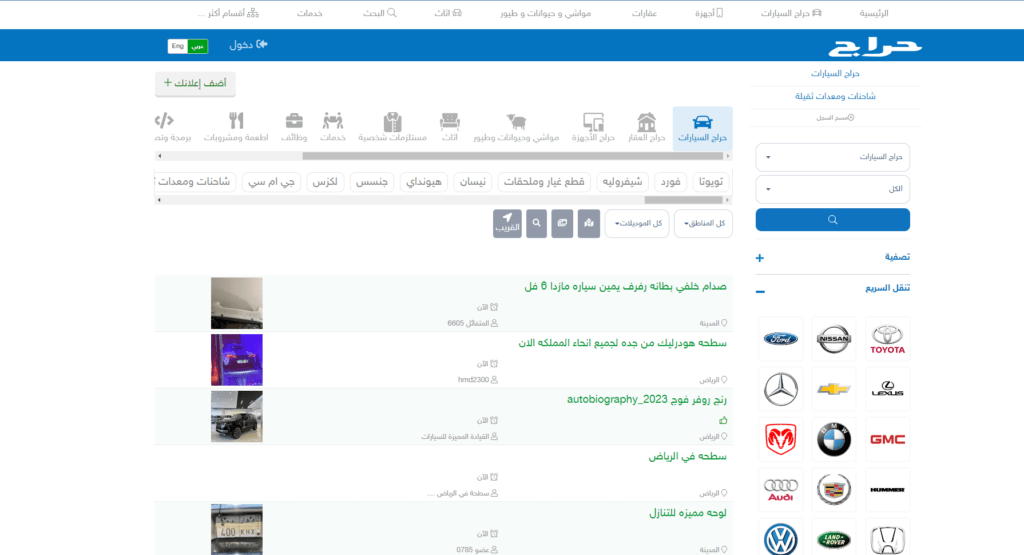This screenshot has width=1024, height=555.
Task: Collapse the تنقل السريع section minus sign
Action: (x=760, y=291)
